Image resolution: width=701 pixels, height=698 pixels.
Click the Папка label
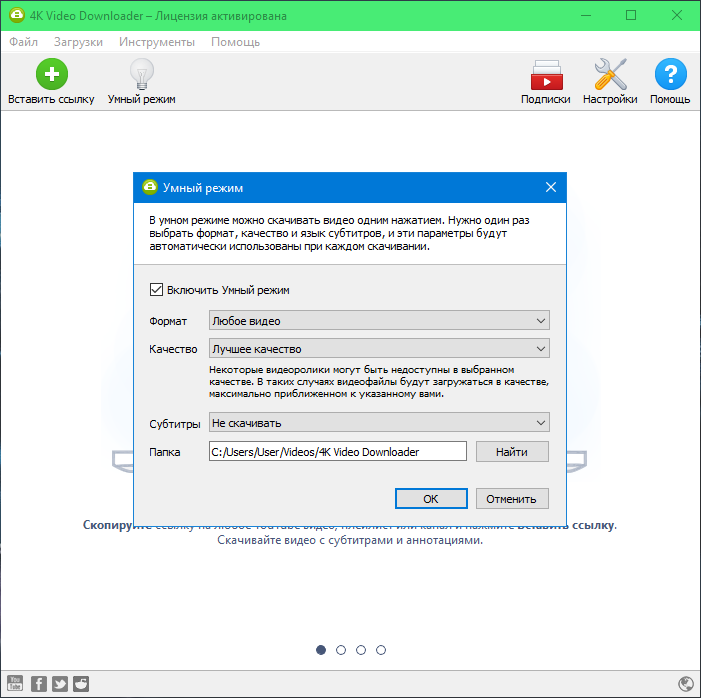(165, 452)
